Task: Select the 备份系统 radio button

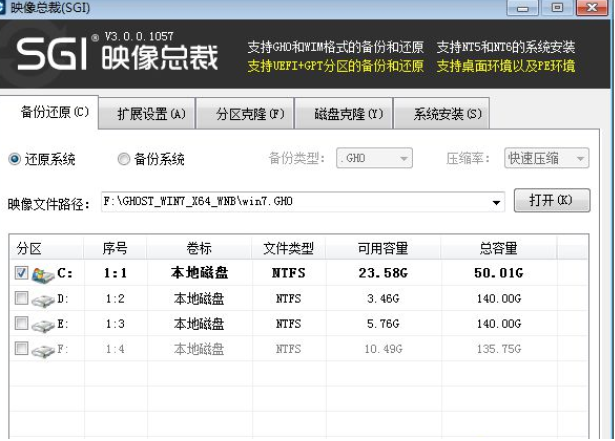Action: (x=124, y=159)
